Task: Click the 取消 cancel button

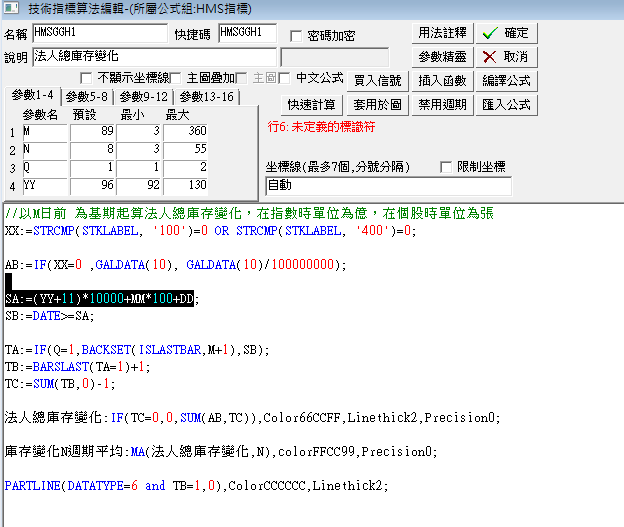Action: coord(506,57)
